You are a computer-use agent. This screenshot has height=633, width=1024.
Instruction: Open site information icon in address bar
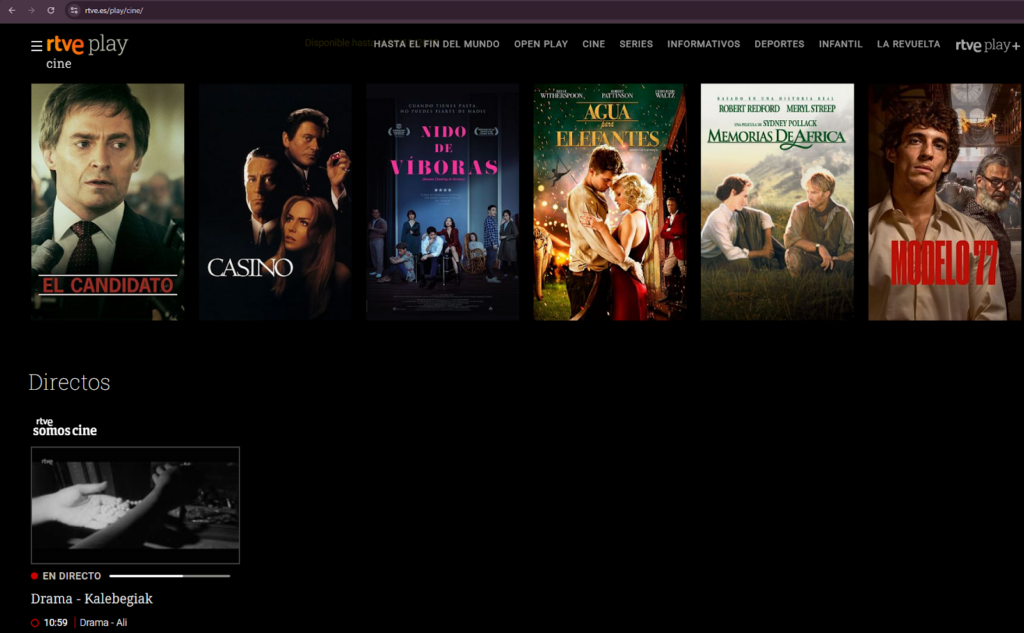pos(74,10)
